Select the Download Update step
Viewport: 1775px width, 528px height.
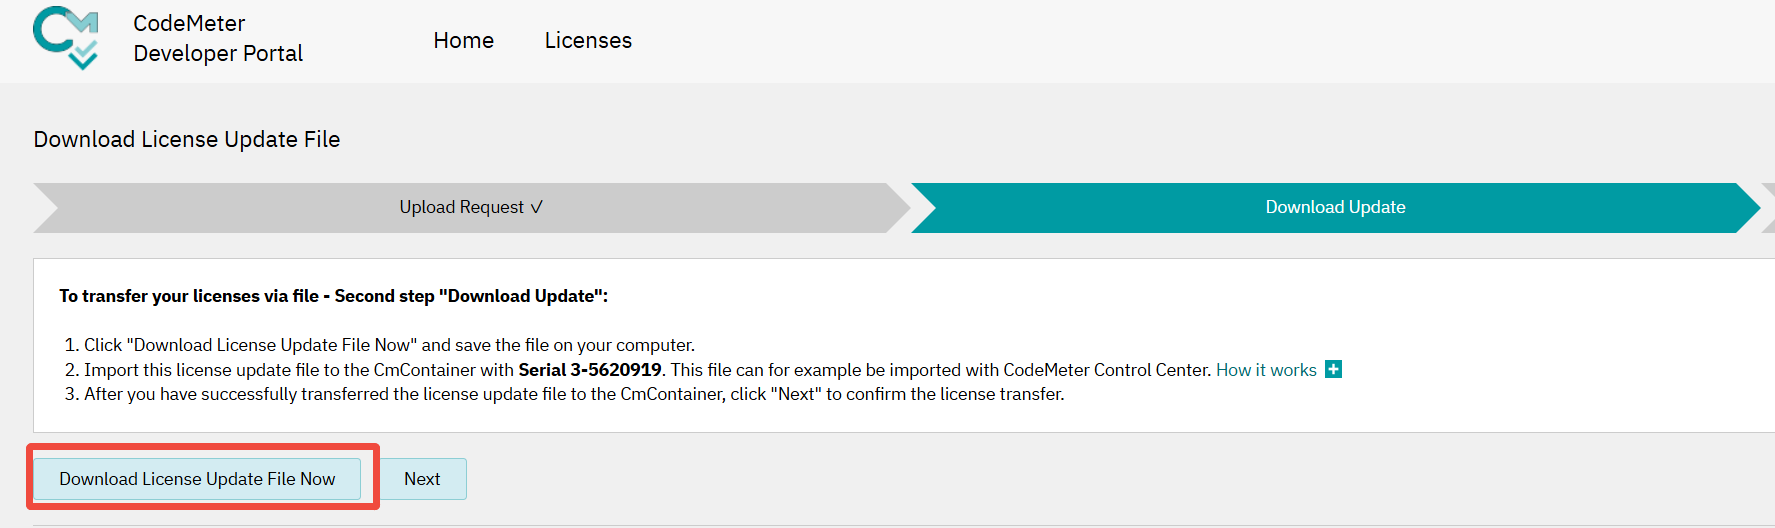point(1335,208)
